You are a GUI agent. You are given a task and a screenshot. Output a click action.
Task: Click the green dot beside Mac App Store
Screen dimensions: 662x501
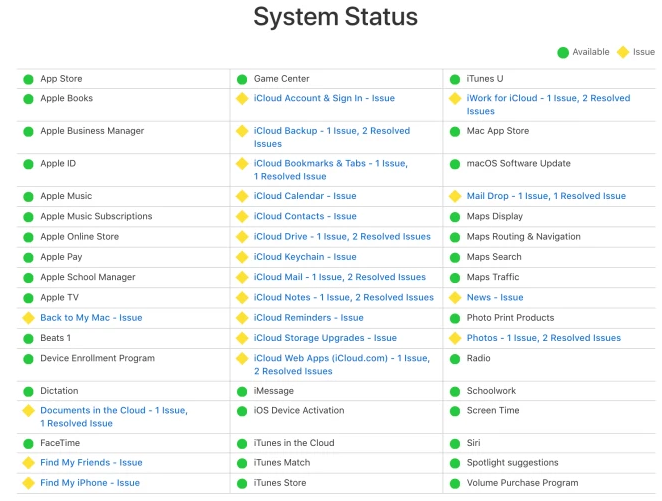[455, 132]
